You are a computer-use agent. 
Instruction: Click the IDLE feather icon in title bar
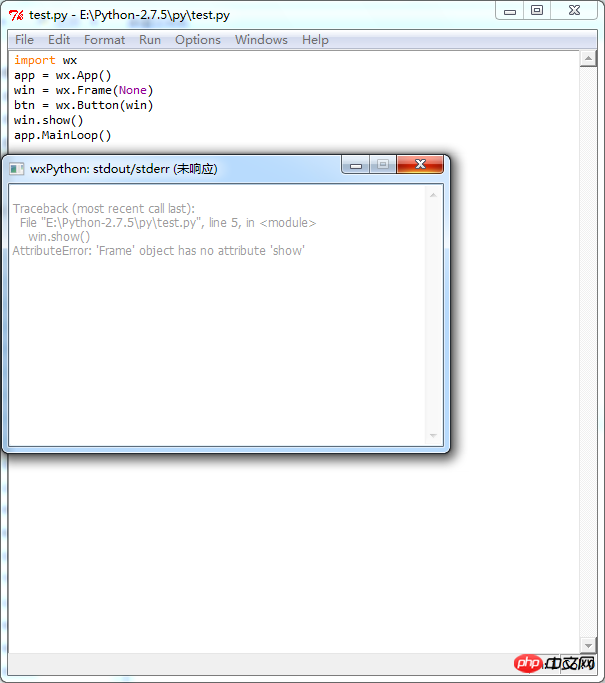point(17,15)
